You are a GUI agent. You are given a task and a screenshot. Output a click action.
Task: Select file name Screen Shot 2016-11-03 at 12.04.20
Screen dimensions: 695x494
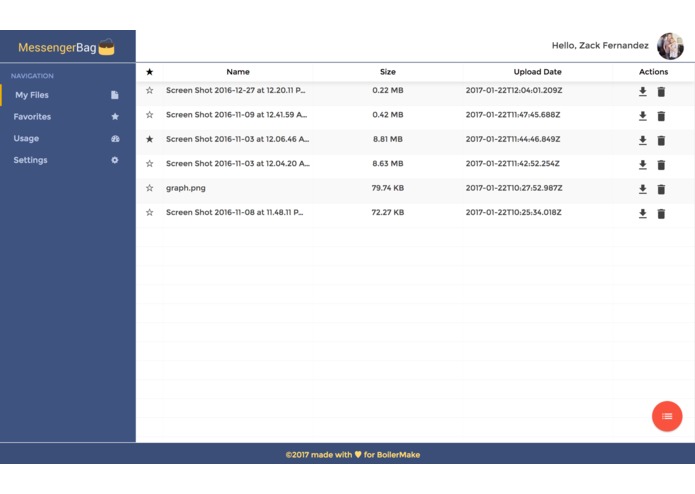tap(238, 163)
